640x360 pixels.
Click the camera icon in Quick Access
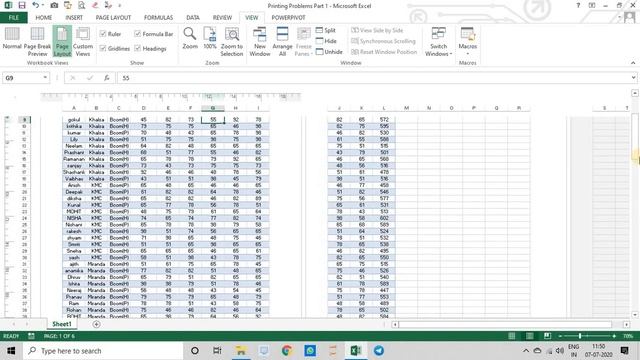pyautogui.click(x=54, y=5)
